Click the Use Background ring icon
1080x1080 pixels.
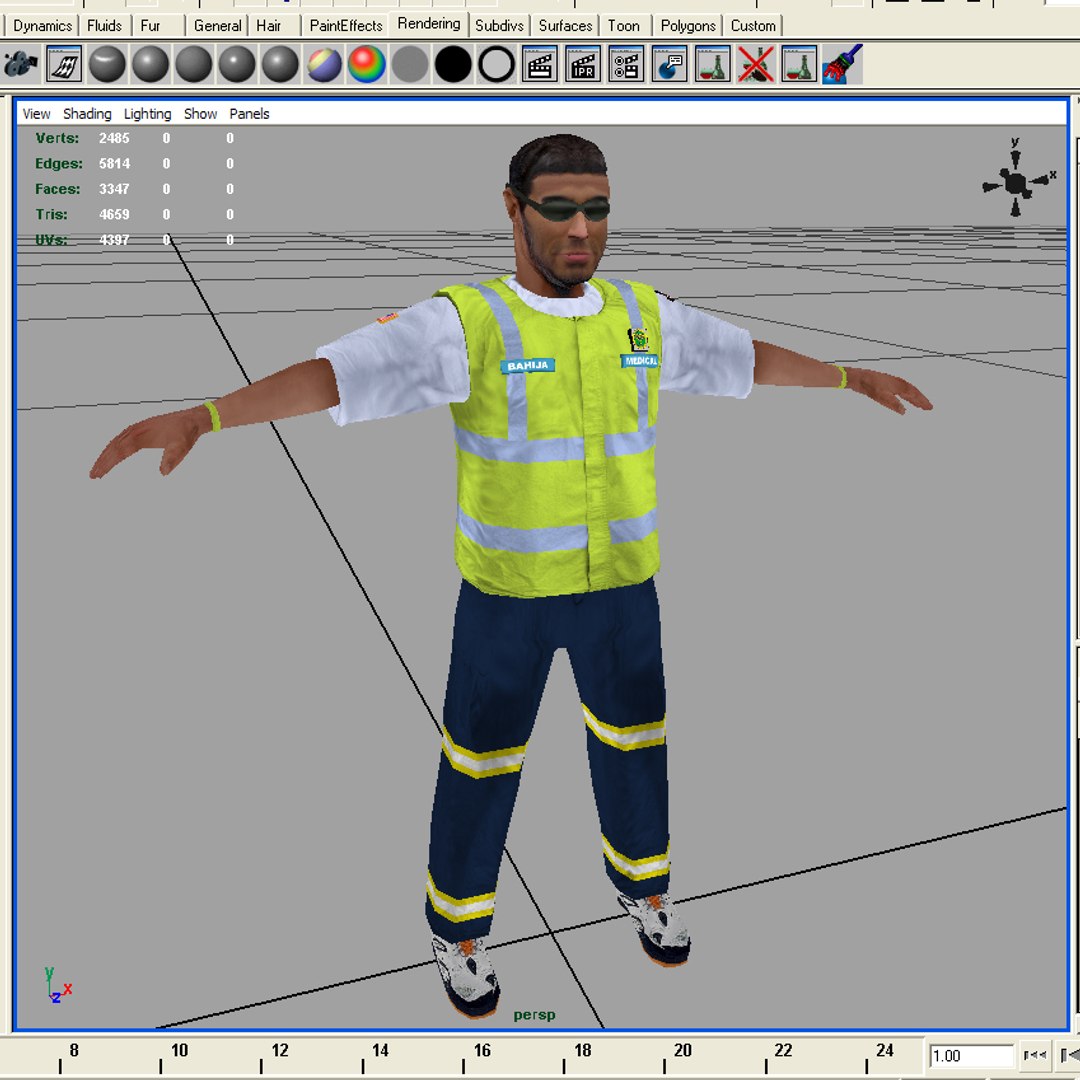tap(497, 65)
